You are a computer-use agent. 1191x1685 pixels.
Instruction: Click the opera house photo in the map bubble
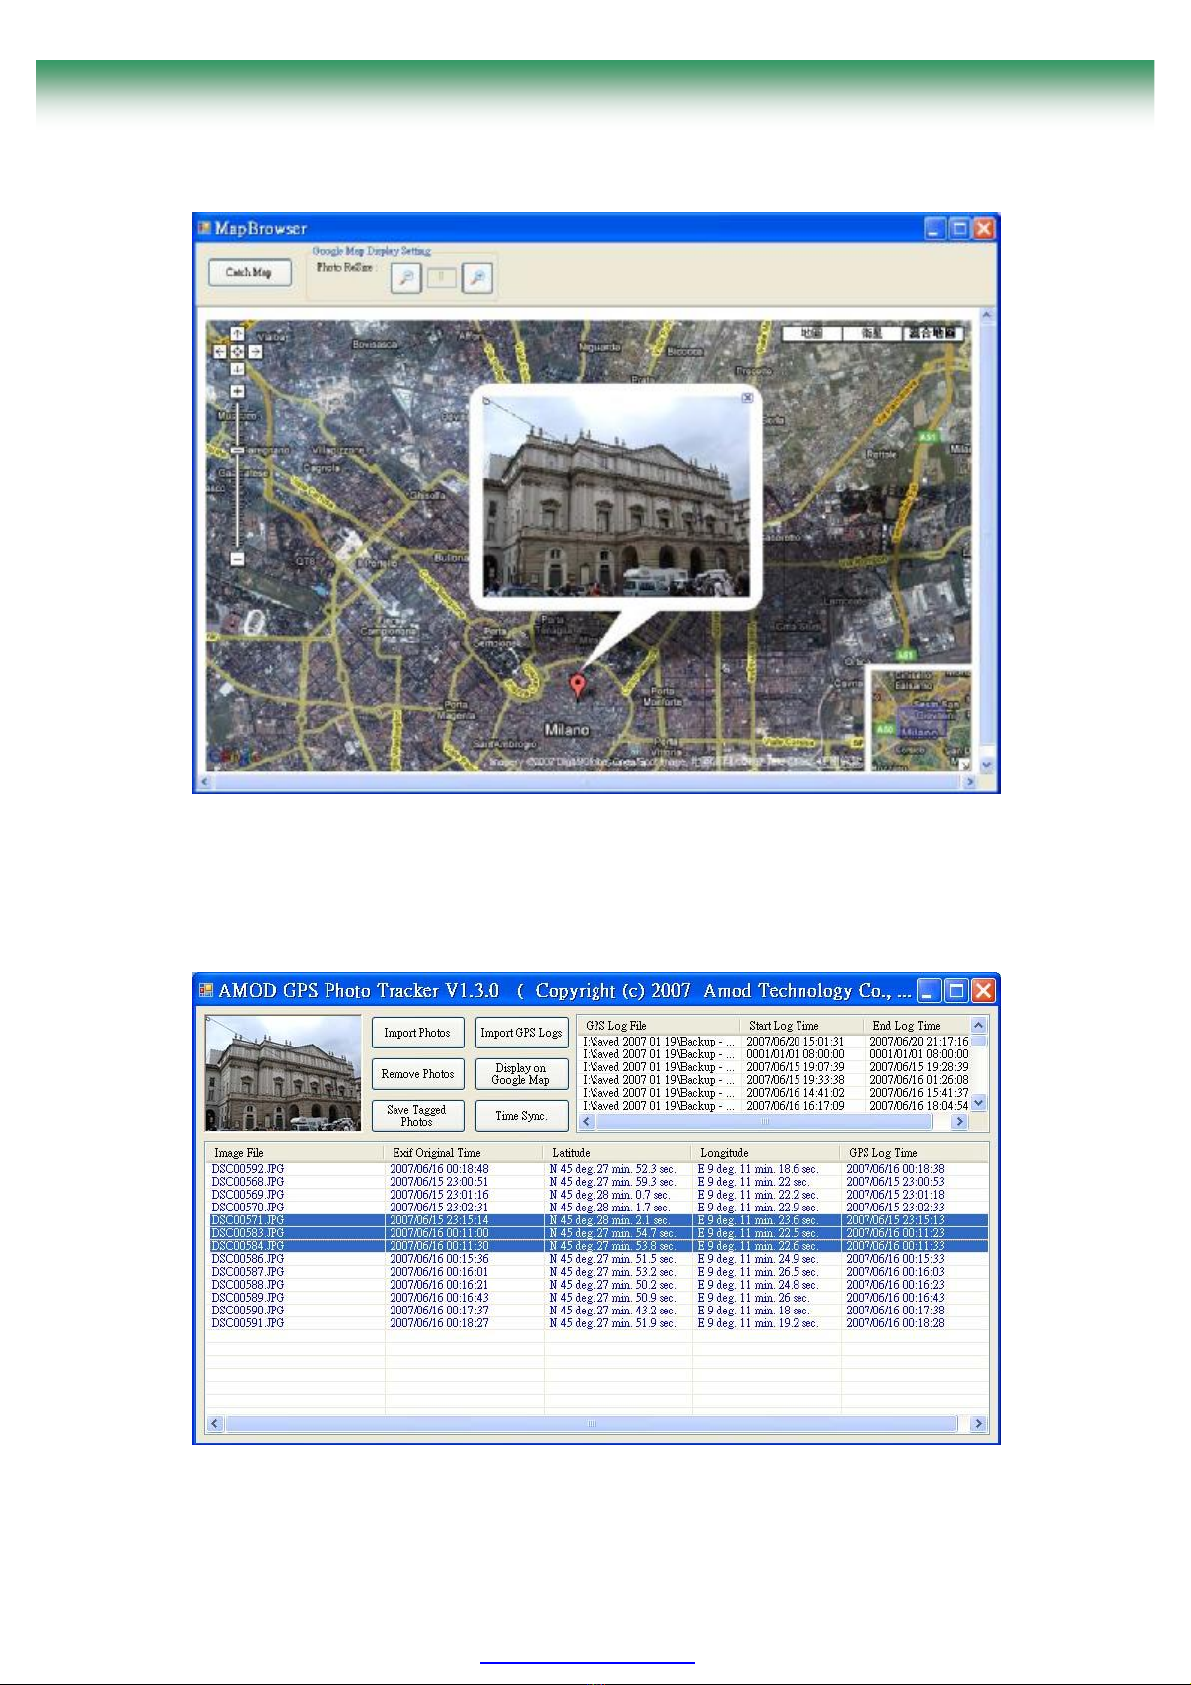click(616, 496)
